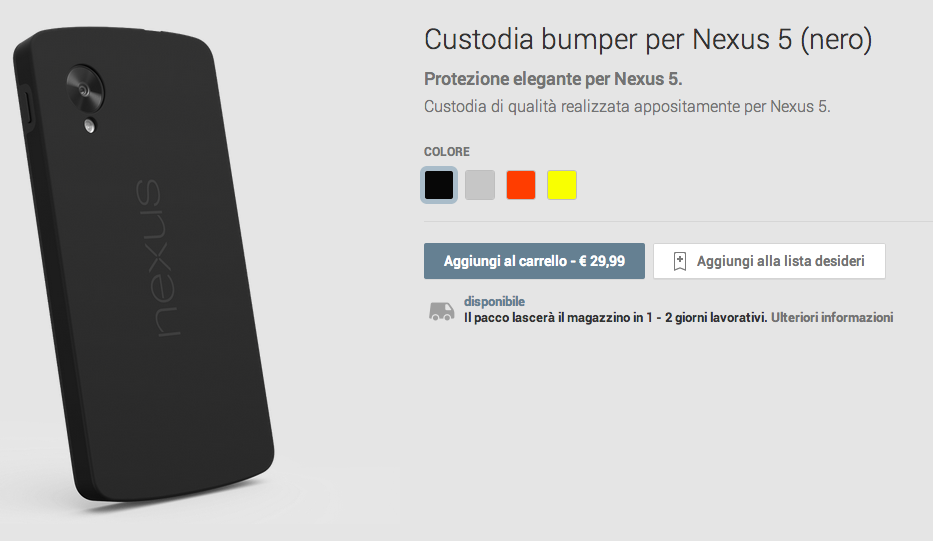Select the black color swatch
The width and height of the screenshot is (933, 541).
point(439,184)
